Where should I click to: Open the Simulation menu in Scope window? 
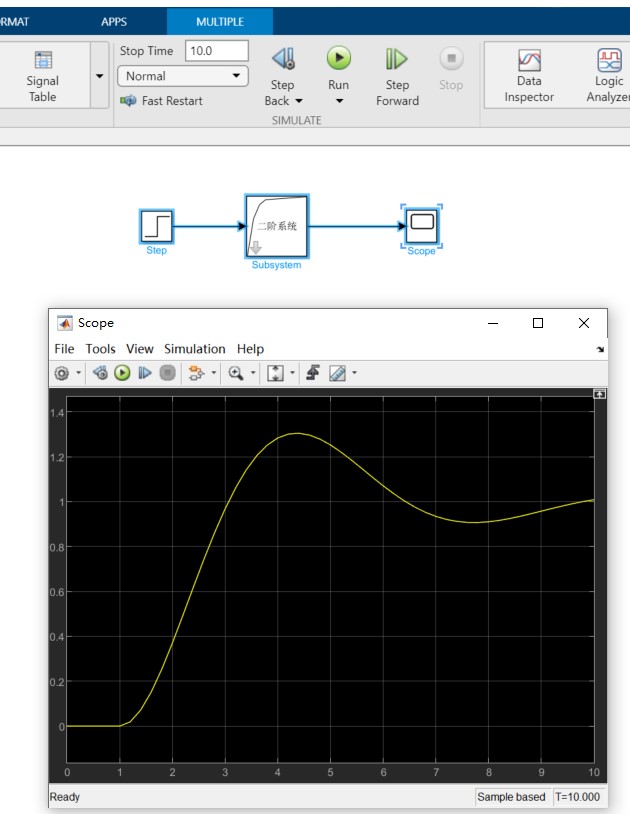point(195,349)
